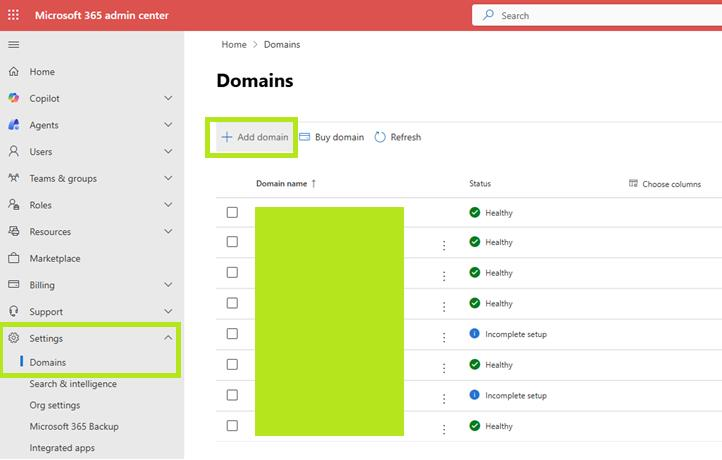Click into the Search field

click(x=599, y=15)
